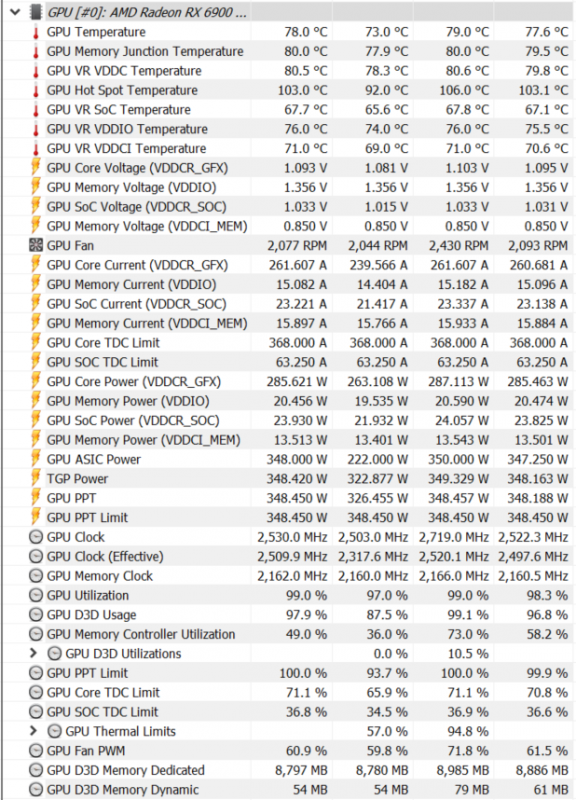
Task: Click thermometer icon beside GPU Hot Spot Temperature
Action: coord(36,90)
